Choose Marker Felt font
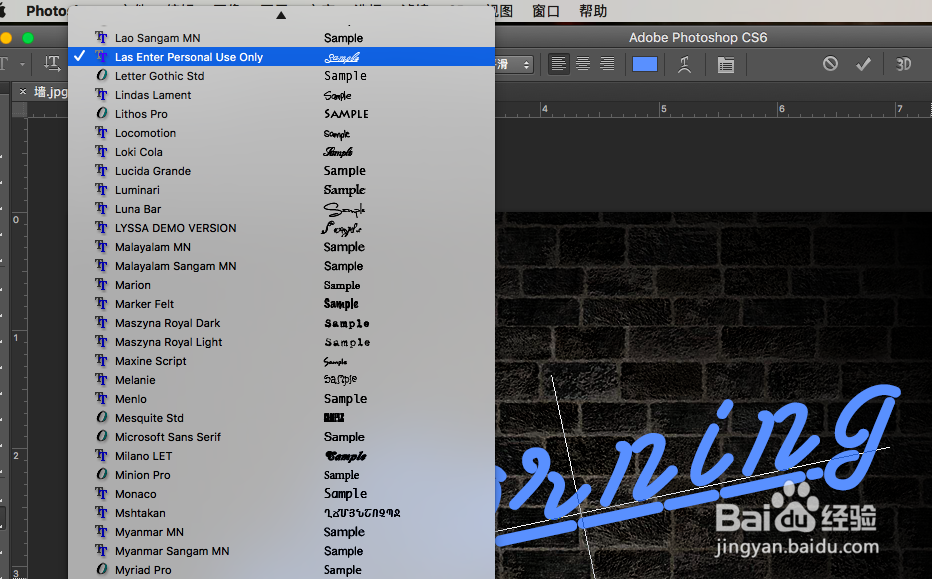The height and width of the screenshot is (579, 932). [282, 304]
